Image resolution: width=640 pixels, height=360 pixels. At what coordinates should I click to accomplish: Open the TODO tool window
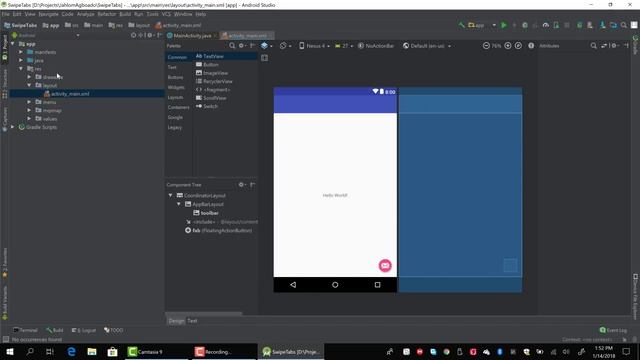(x=114, y=330)
